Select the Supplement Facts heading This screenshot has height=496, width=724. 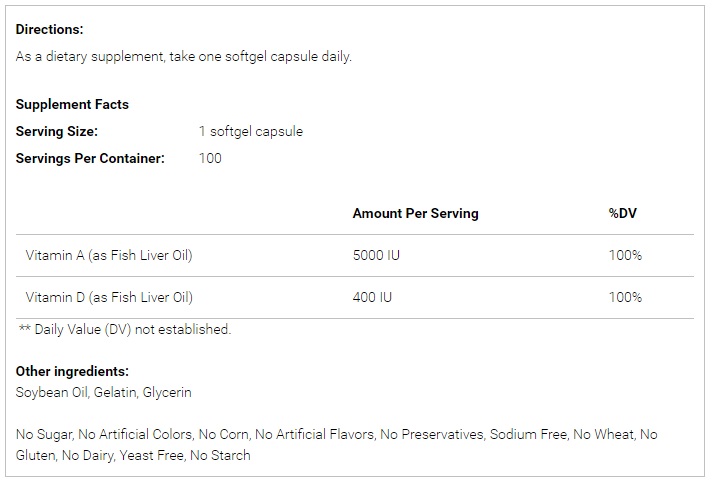(72, 104)
